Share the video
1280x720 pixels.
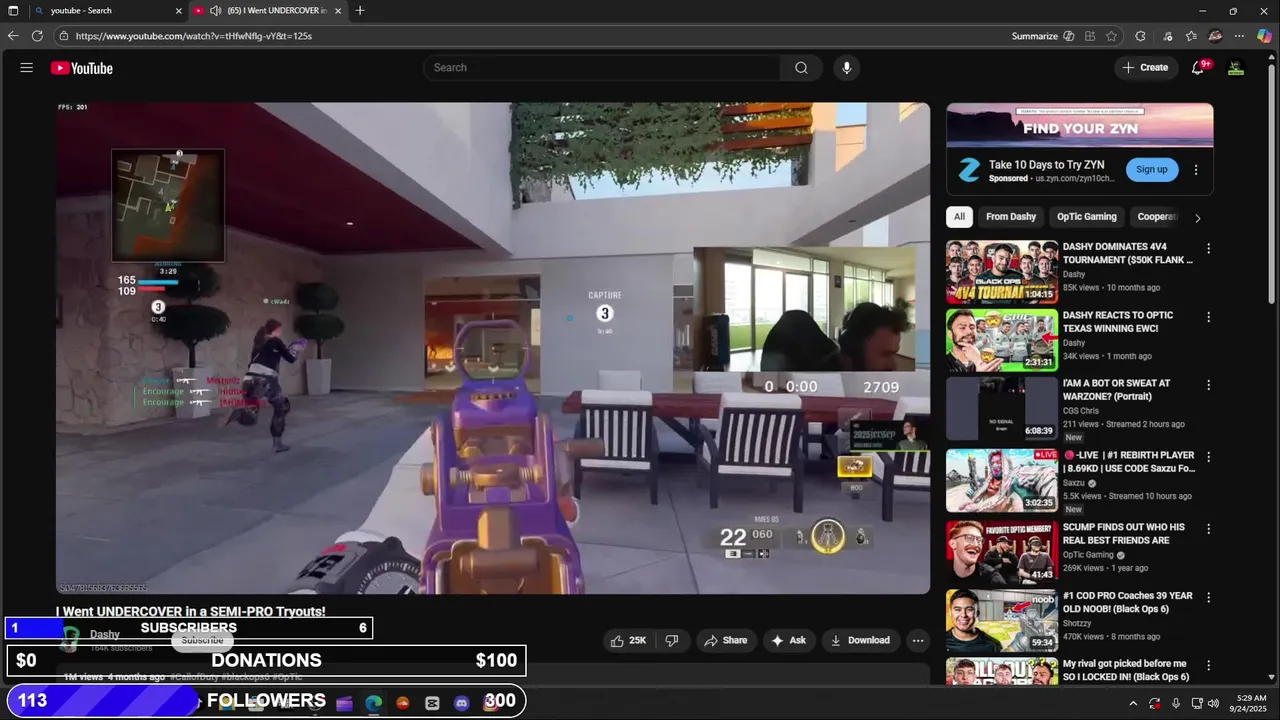pos(724,640)
